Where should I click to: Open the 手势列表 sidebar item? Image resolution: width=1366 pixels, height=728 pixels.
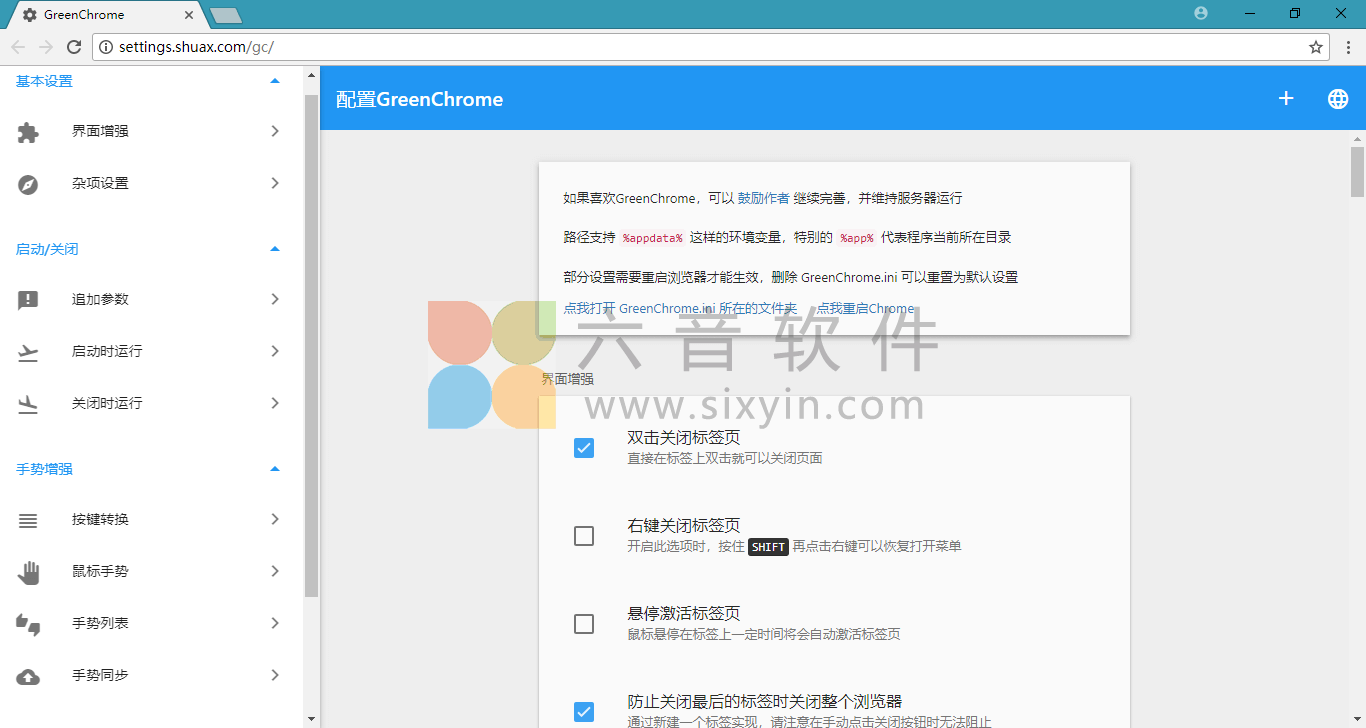click(x=100, y=624)
